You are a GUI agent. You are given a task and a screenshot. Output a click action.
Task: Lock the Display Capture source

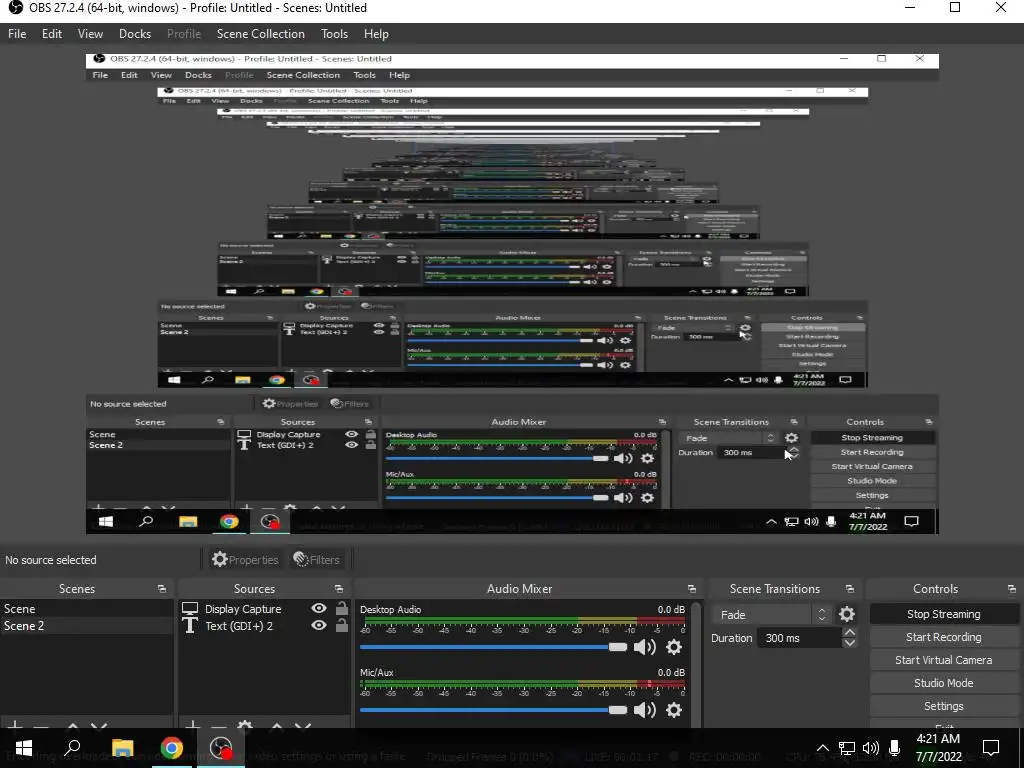[x=342, y=608]
